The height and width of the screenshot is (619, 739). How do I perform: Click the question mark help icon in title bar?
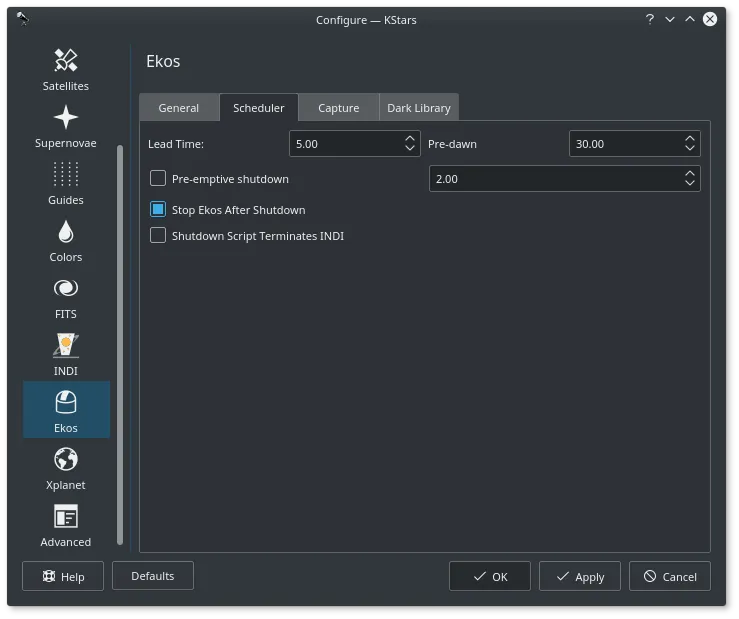(x=650, y=19)
